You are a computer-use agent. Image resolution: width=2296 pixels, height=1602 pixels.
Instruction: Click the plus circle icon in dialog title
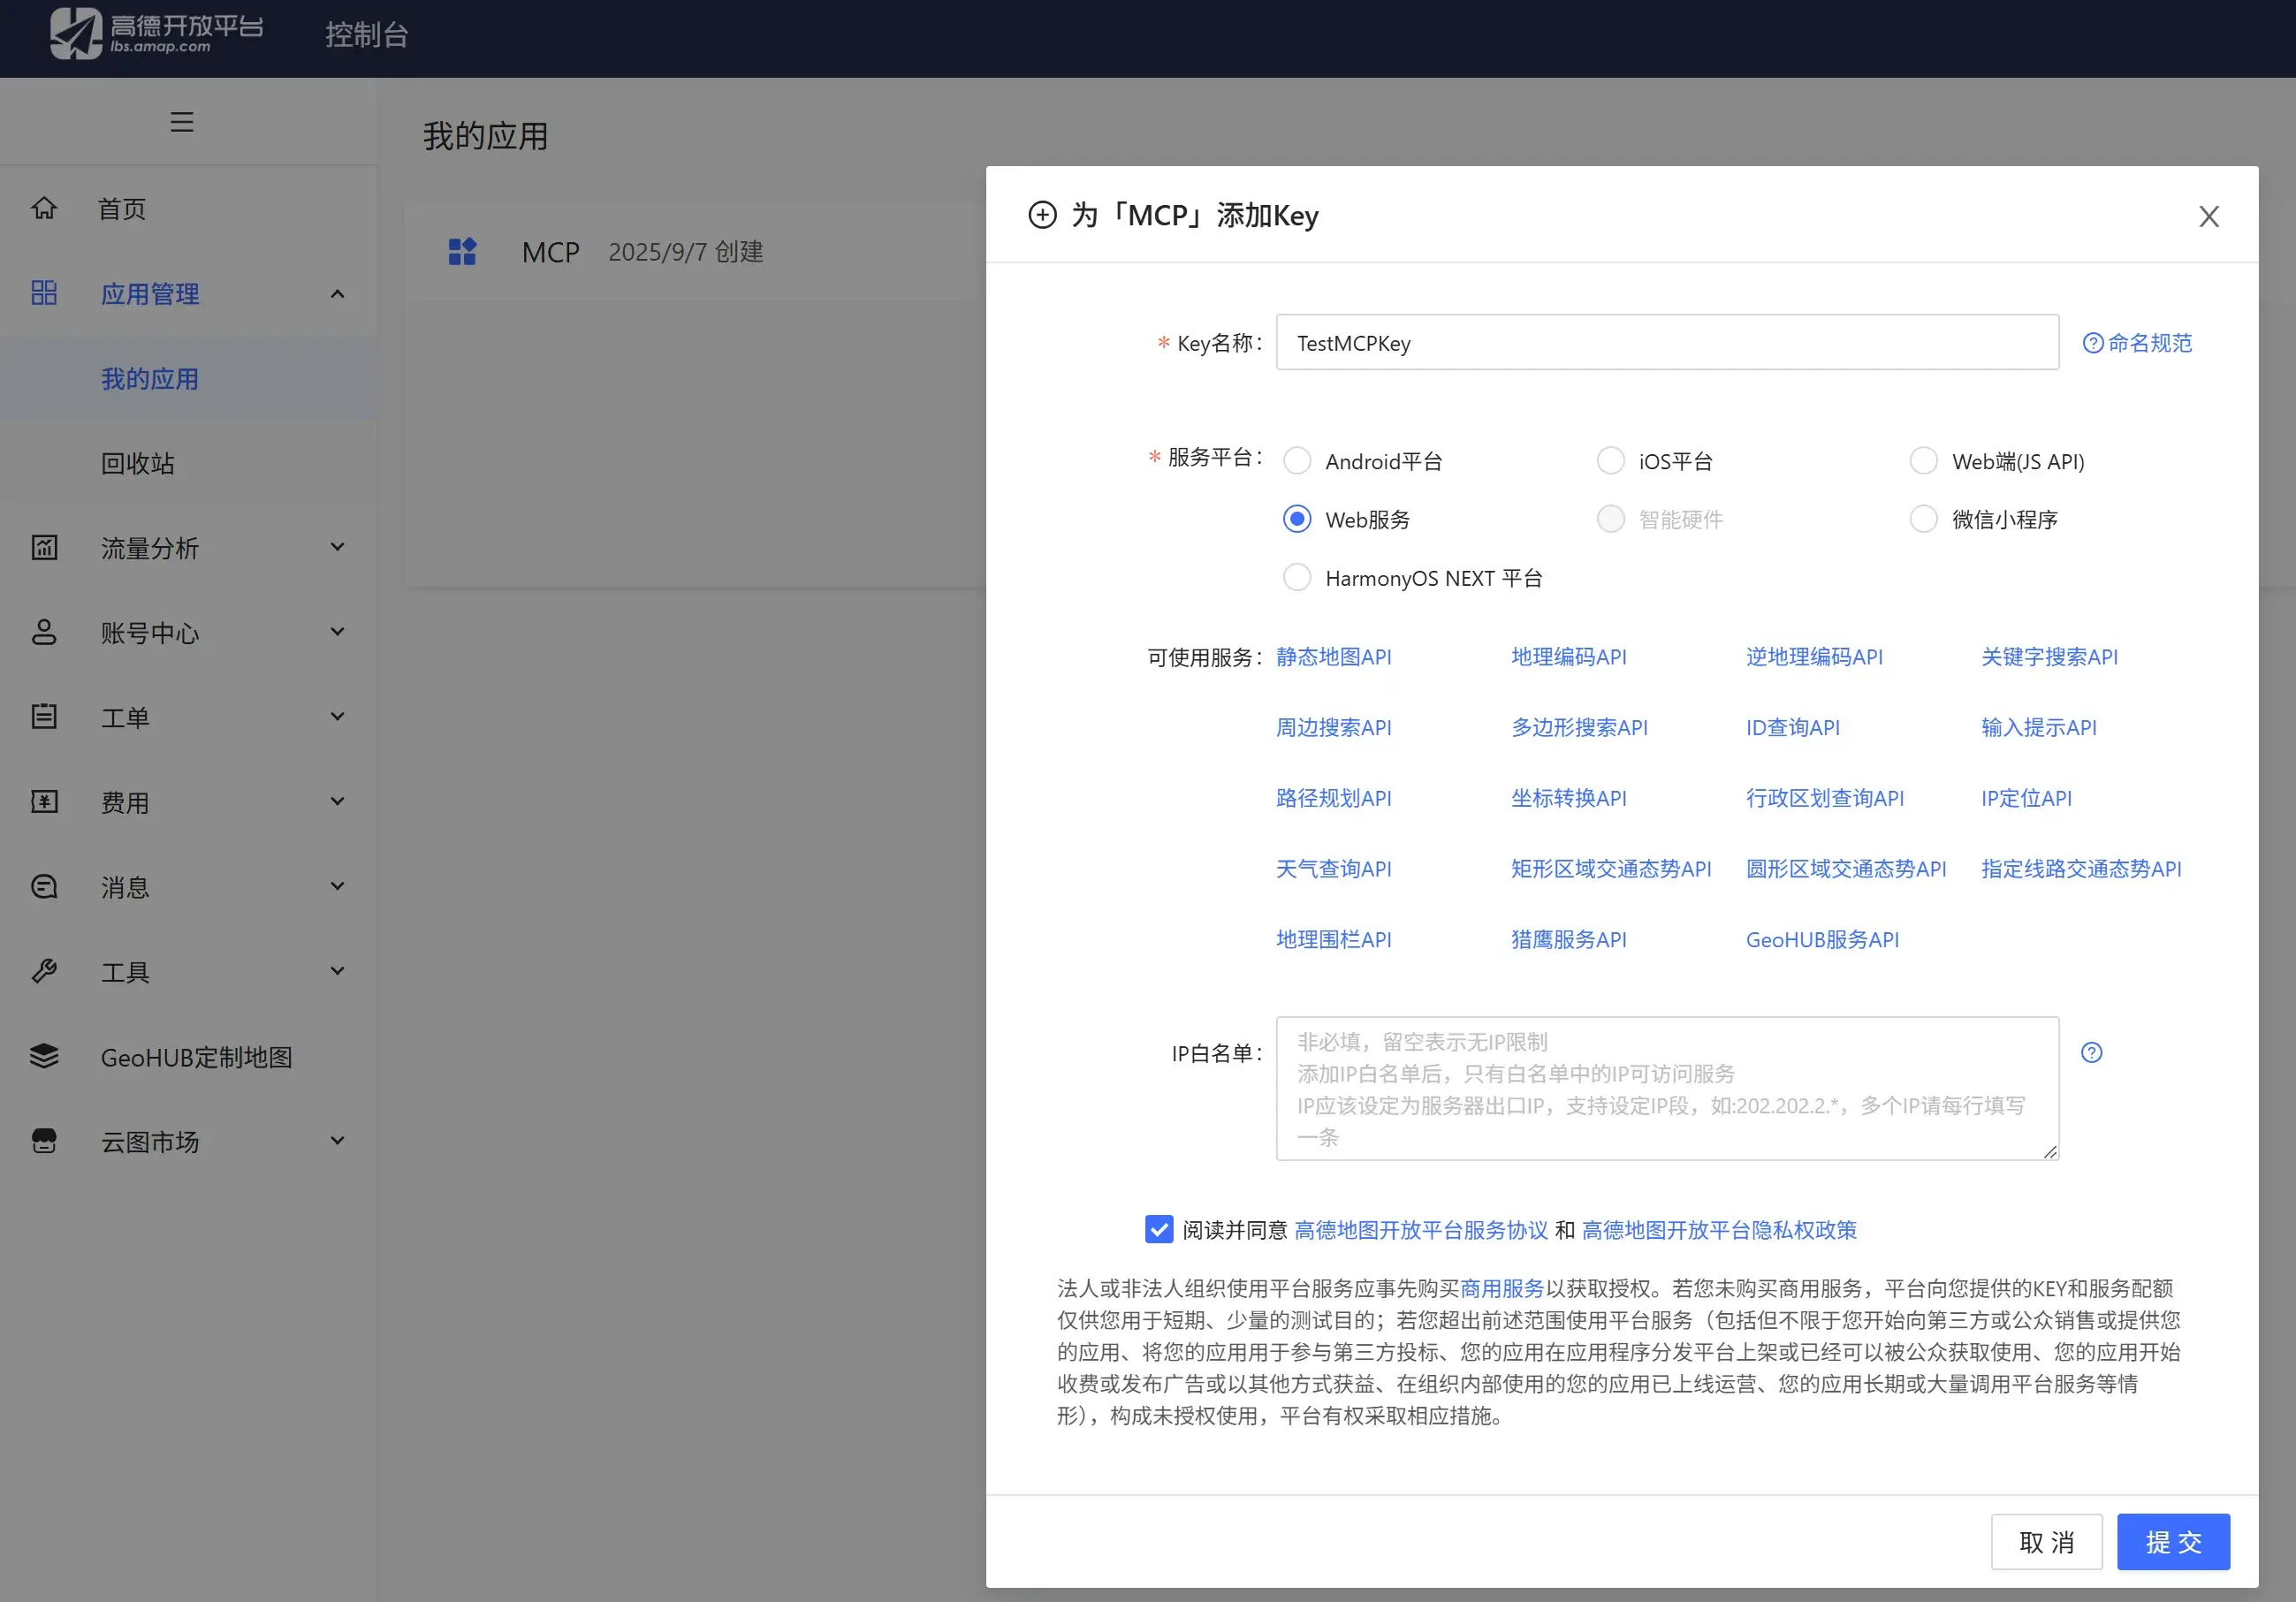coord(1042,215)
